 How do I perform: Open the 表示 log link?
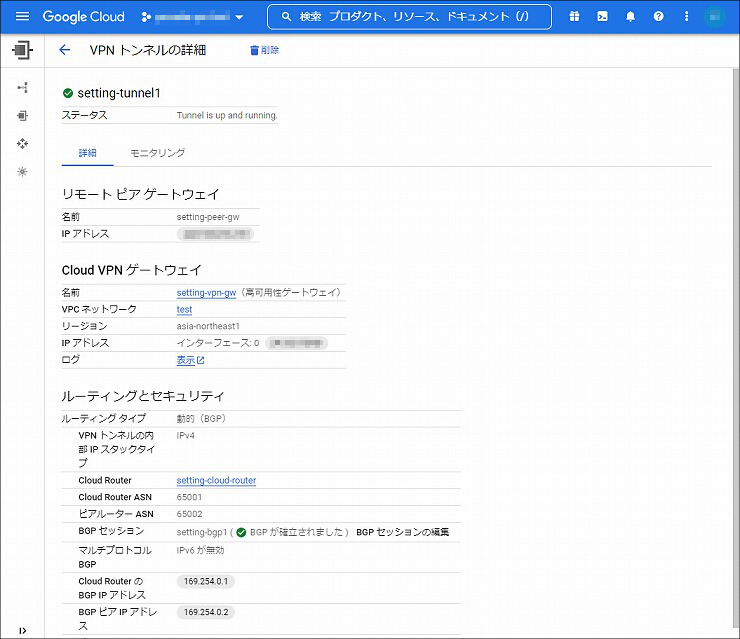tap(190, 360)
